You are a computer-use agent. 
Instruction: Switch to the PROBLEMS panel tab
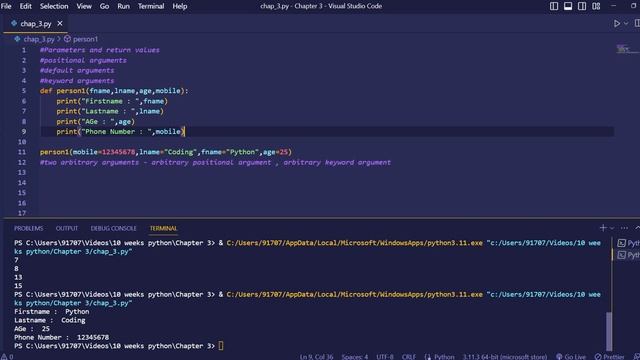[29, 228]
